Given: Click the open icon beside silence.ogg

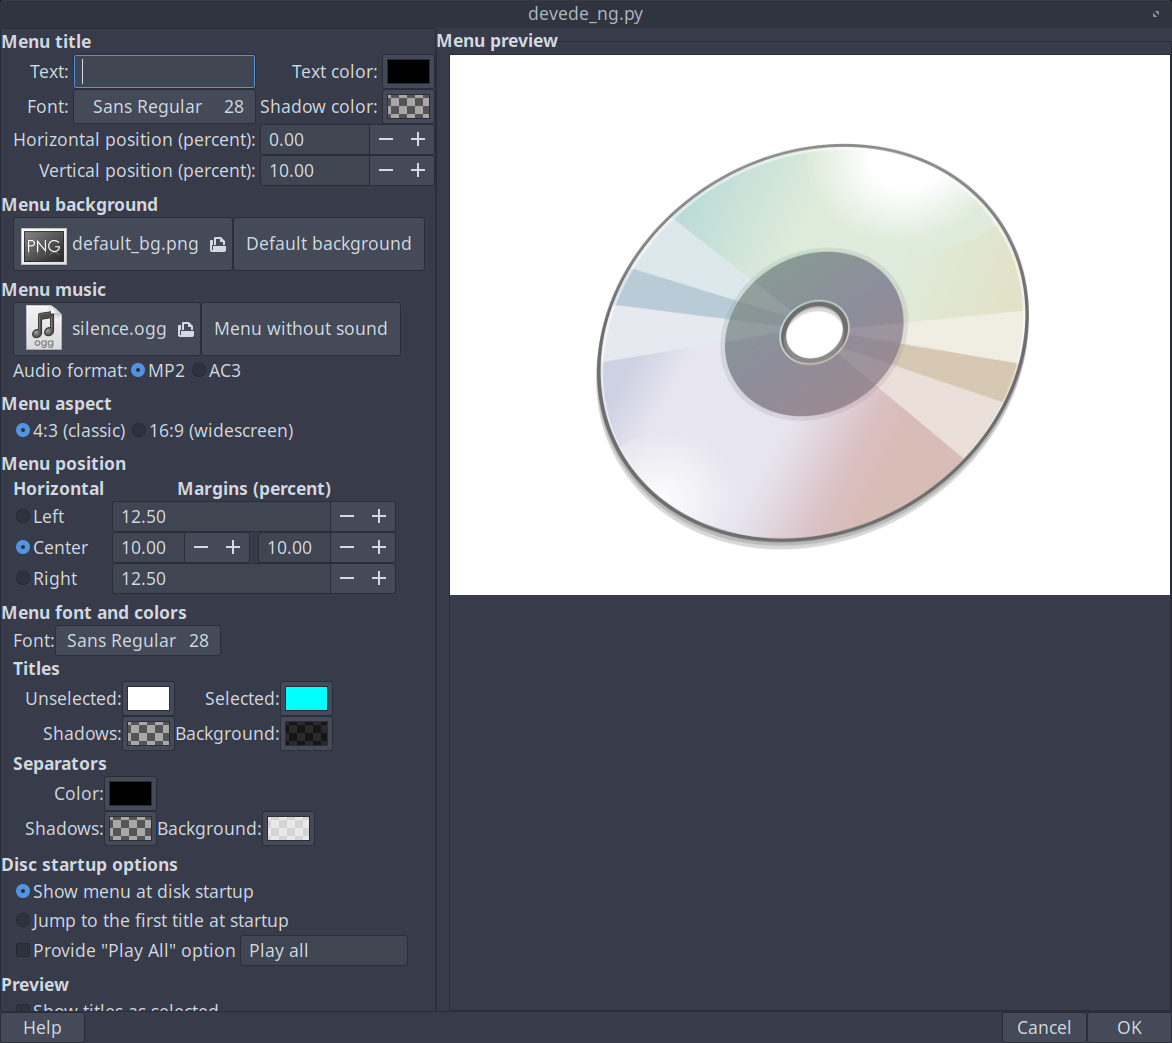Looking at the screenshot, I should coord(185,329).
